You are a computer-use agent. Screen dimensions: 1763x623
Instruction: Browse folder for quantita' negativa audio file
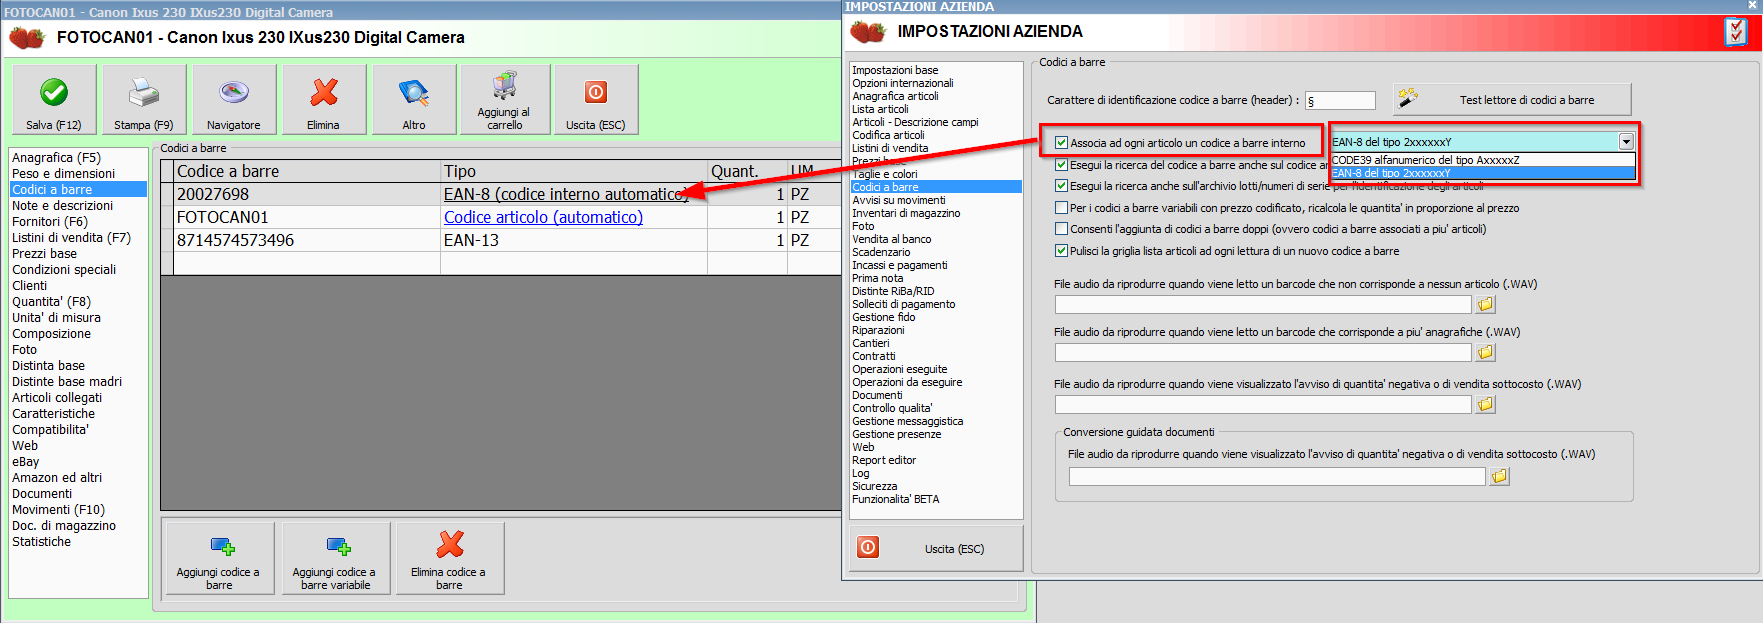[x=1485, y=404]
